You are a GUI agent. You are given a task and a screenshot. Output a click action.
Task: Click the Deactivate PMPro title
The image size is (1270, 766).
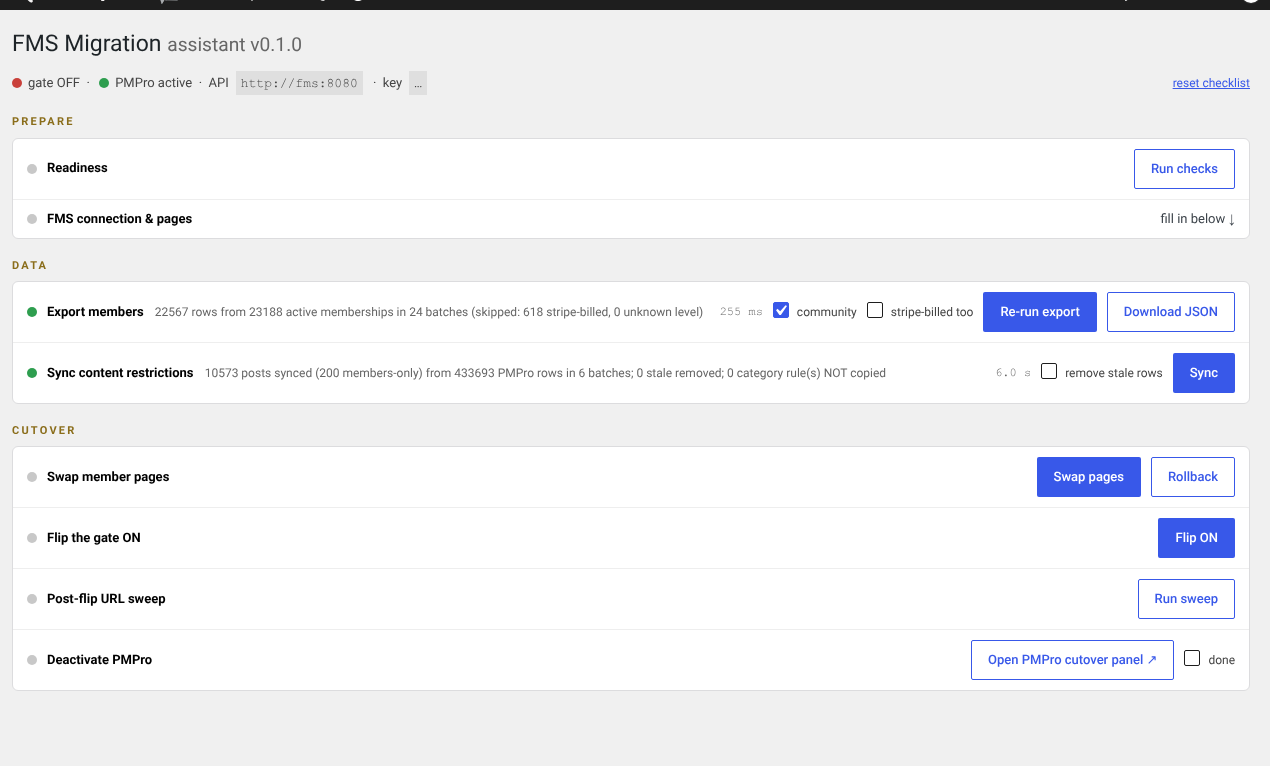coord(99,660)
